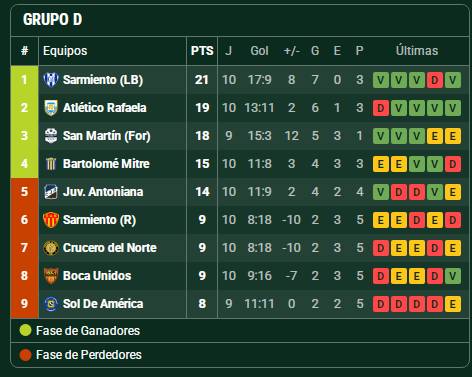Viewport: 472px width, 377px height.
Task: Open the Sarmiento (LB) team link
Action: (103, 80)
